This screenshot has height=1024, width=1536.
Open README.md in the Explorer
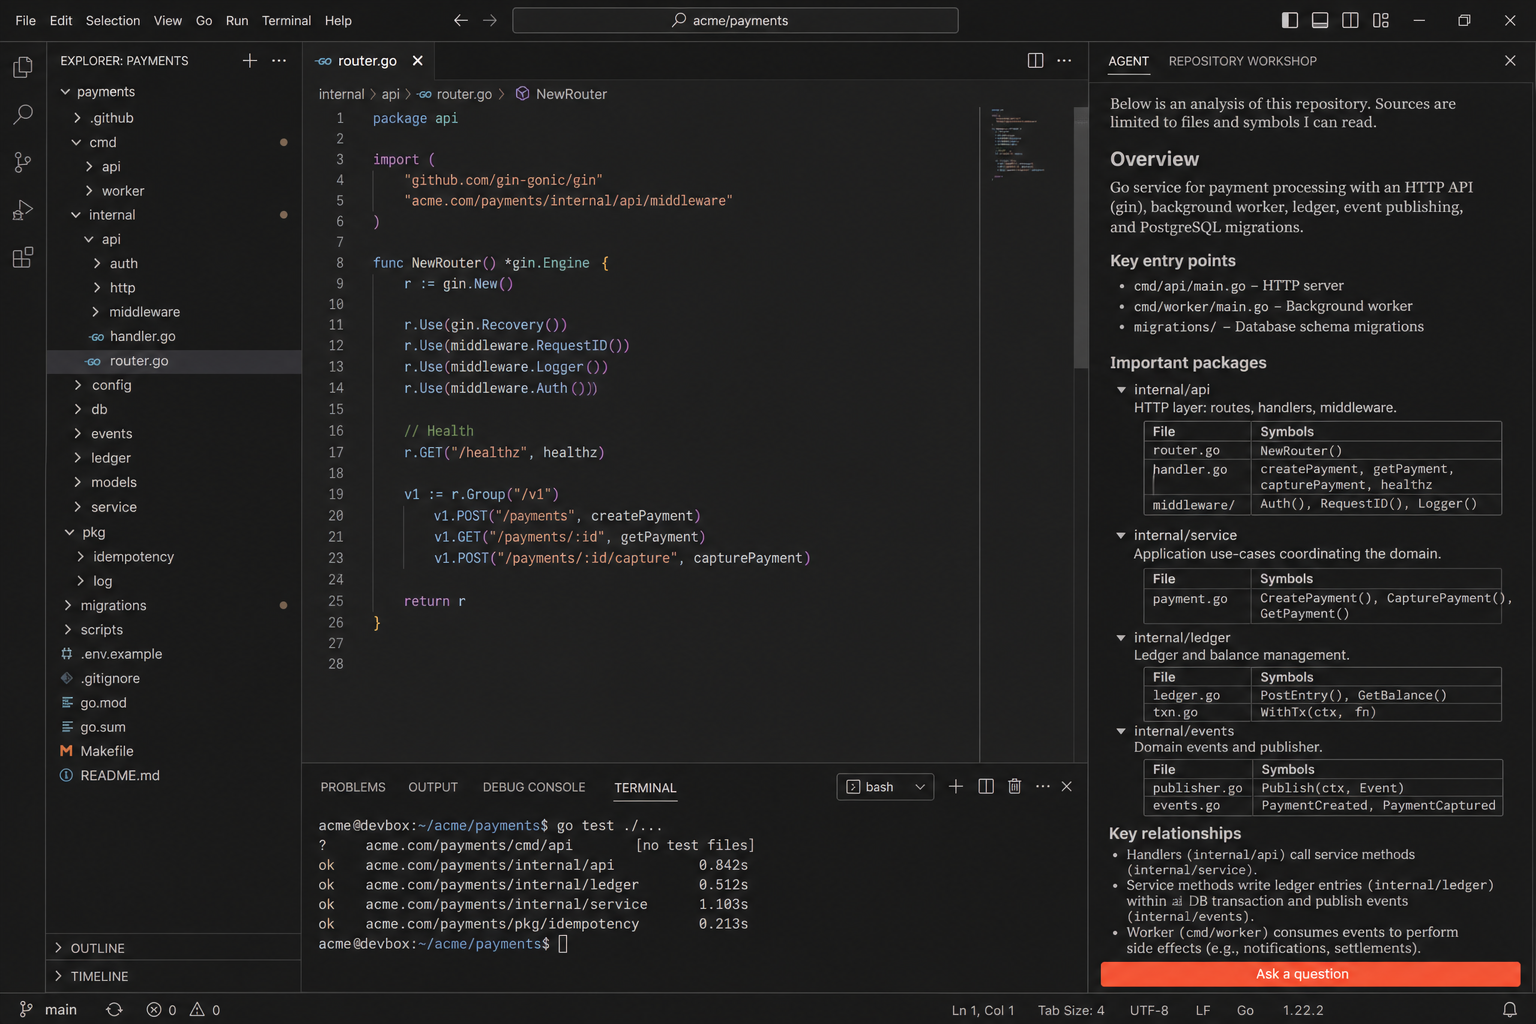point(174,776)
